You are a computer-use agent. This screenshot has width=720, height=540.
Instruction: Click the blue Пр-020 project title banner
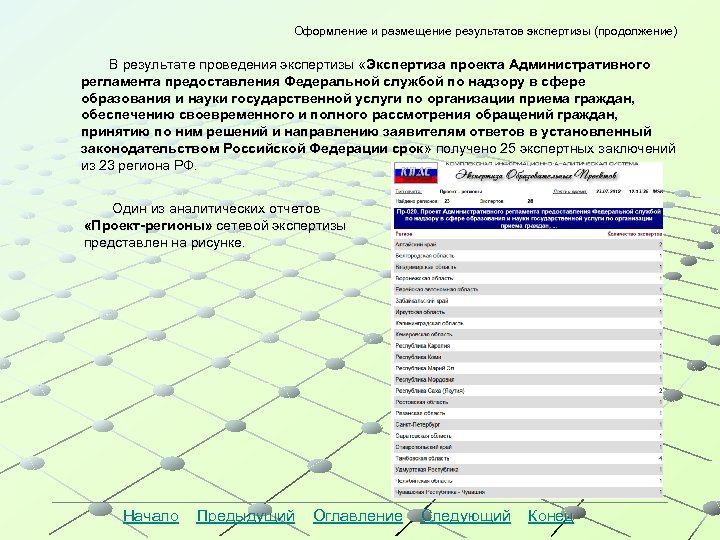529,219
